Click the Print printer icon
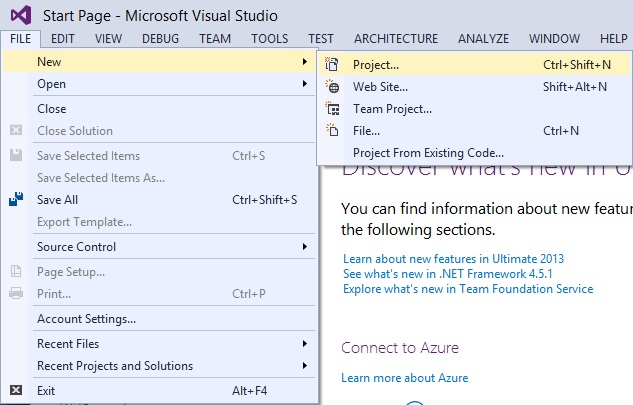The width and height of the screenshot is (633, 405). point(15,294)
